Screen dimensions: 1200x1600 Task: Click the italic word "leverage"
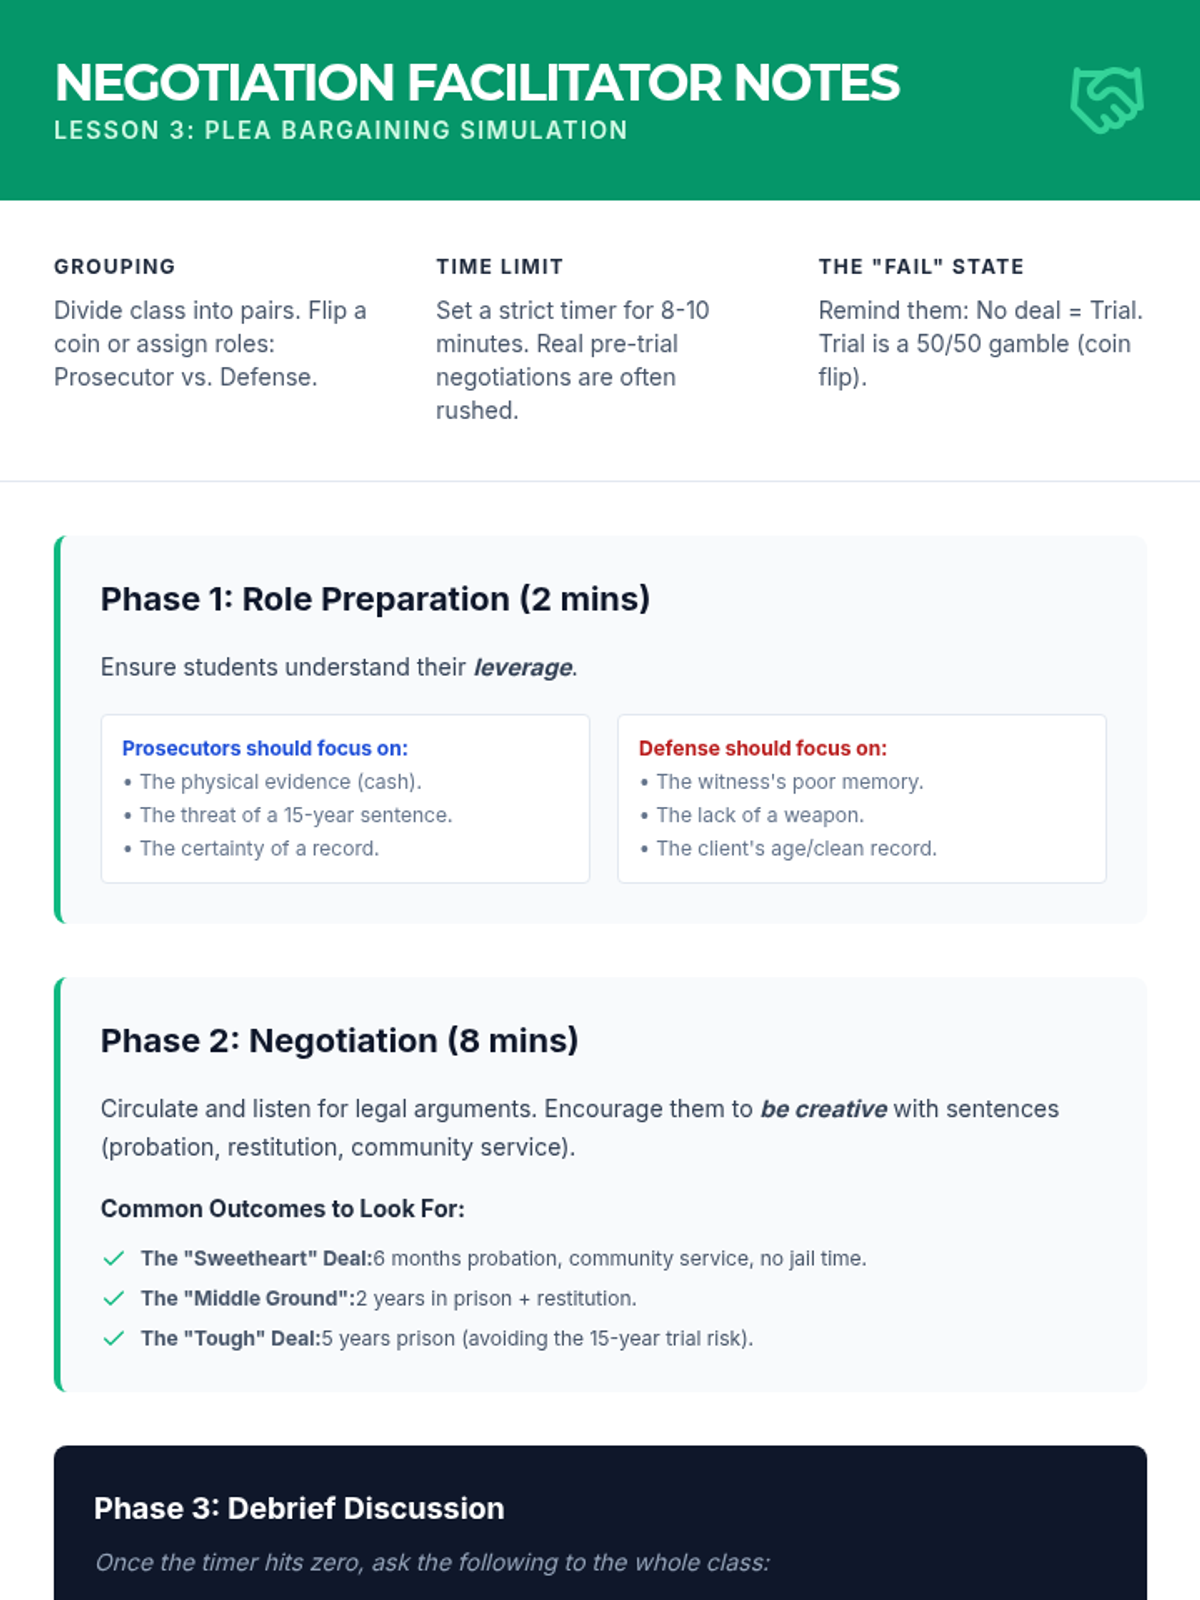tap(523, 667)
